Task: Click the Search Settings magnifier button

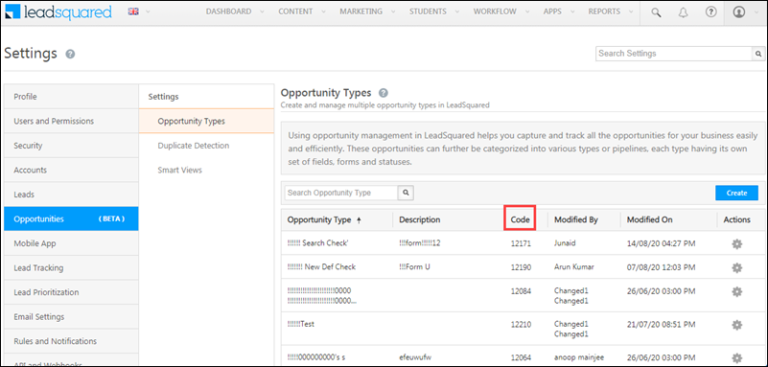Action: [x=758, y=54]
